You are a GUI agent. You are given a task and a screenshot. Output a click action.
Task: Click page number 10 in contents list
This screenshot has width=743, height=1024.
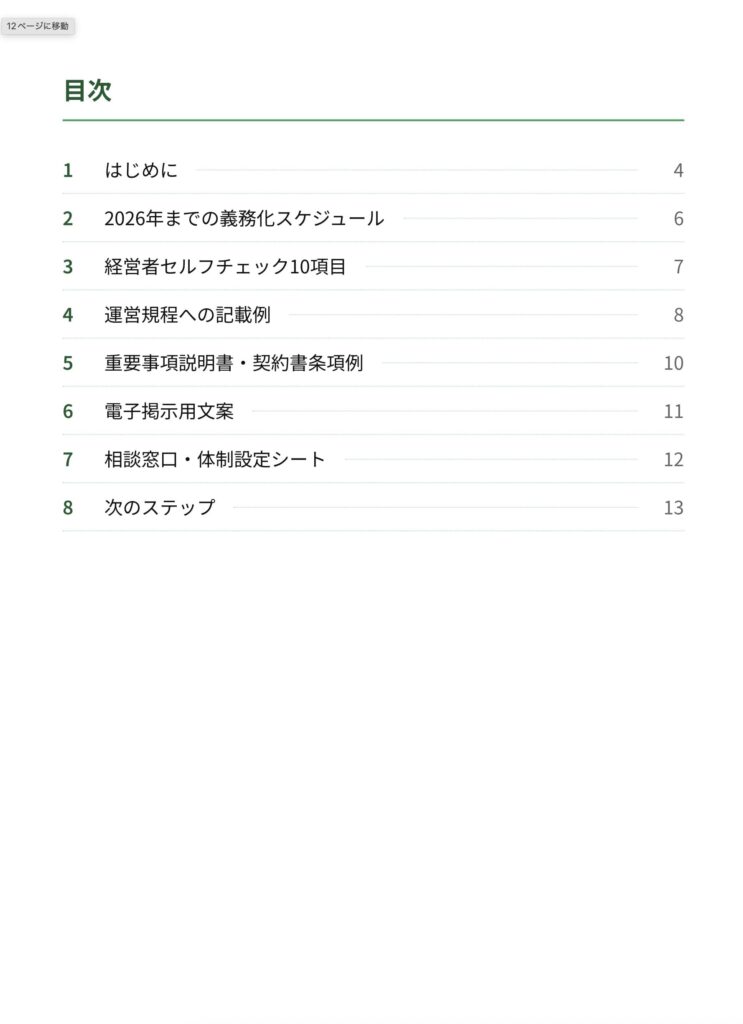tap(674, 363)
